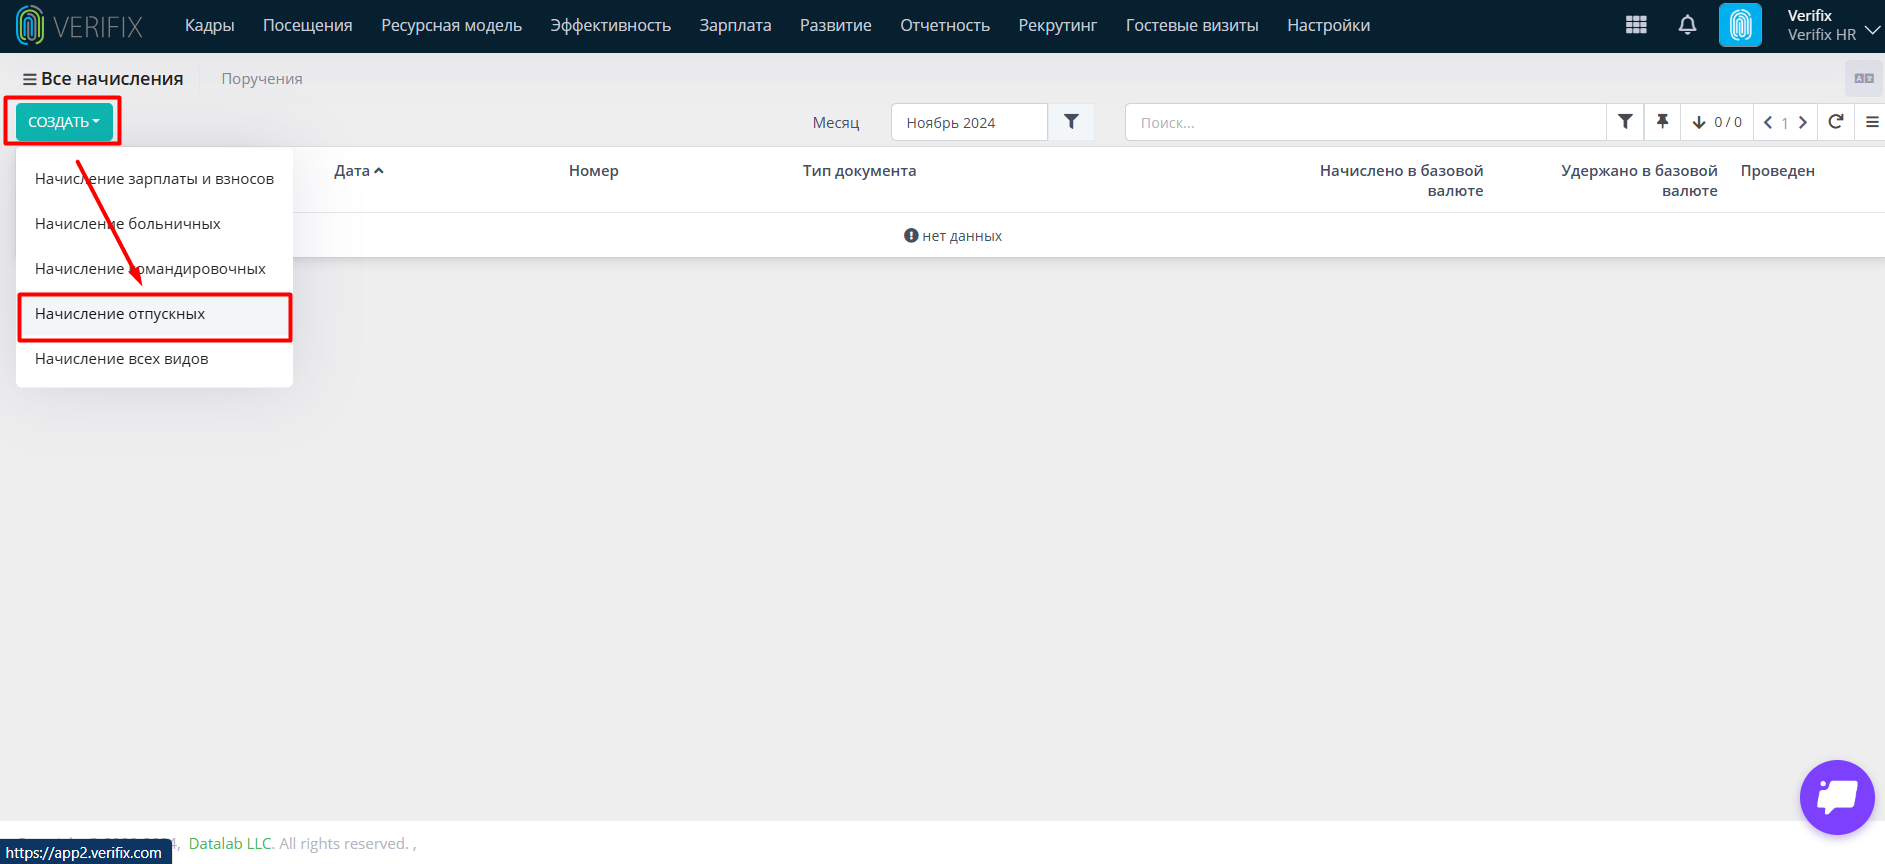Viewport: 1885px width, 864px height.
Task: Open the Создать dropdown button
Action: click(64, 122)
